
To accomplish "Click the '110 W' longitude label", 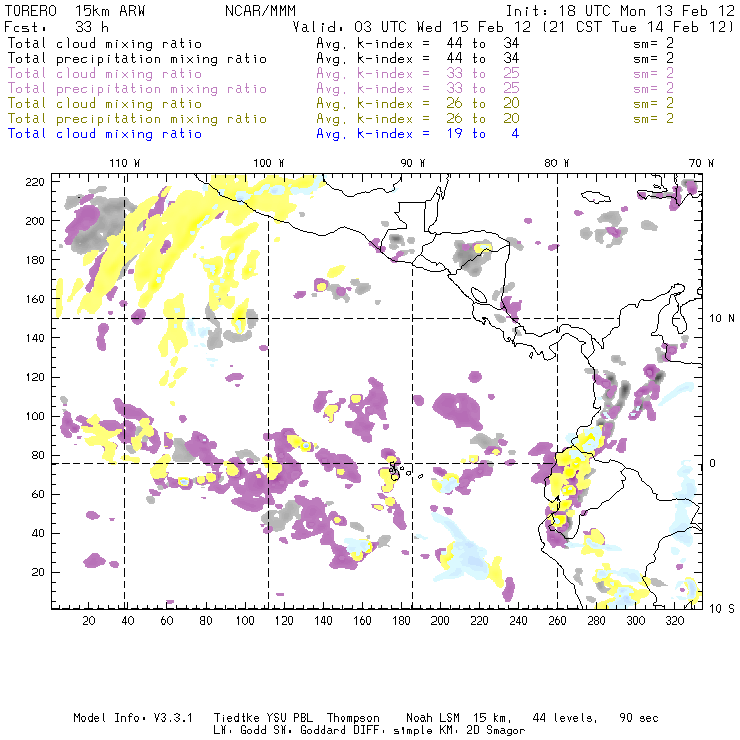I will [x=125, y=163].
